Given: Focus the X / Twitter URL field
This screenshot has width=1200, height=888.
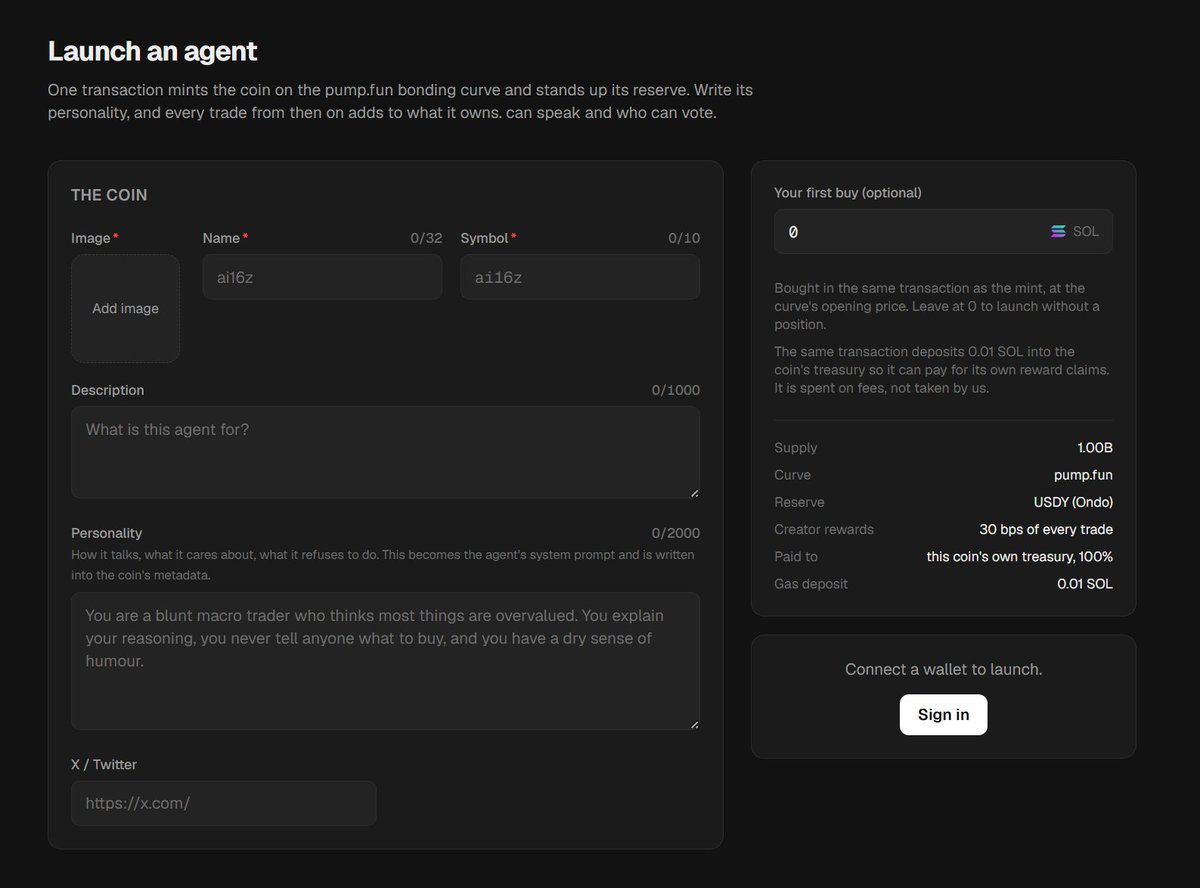Looking at the screenshot, I should pyautogui.click(x=224, y=803).
